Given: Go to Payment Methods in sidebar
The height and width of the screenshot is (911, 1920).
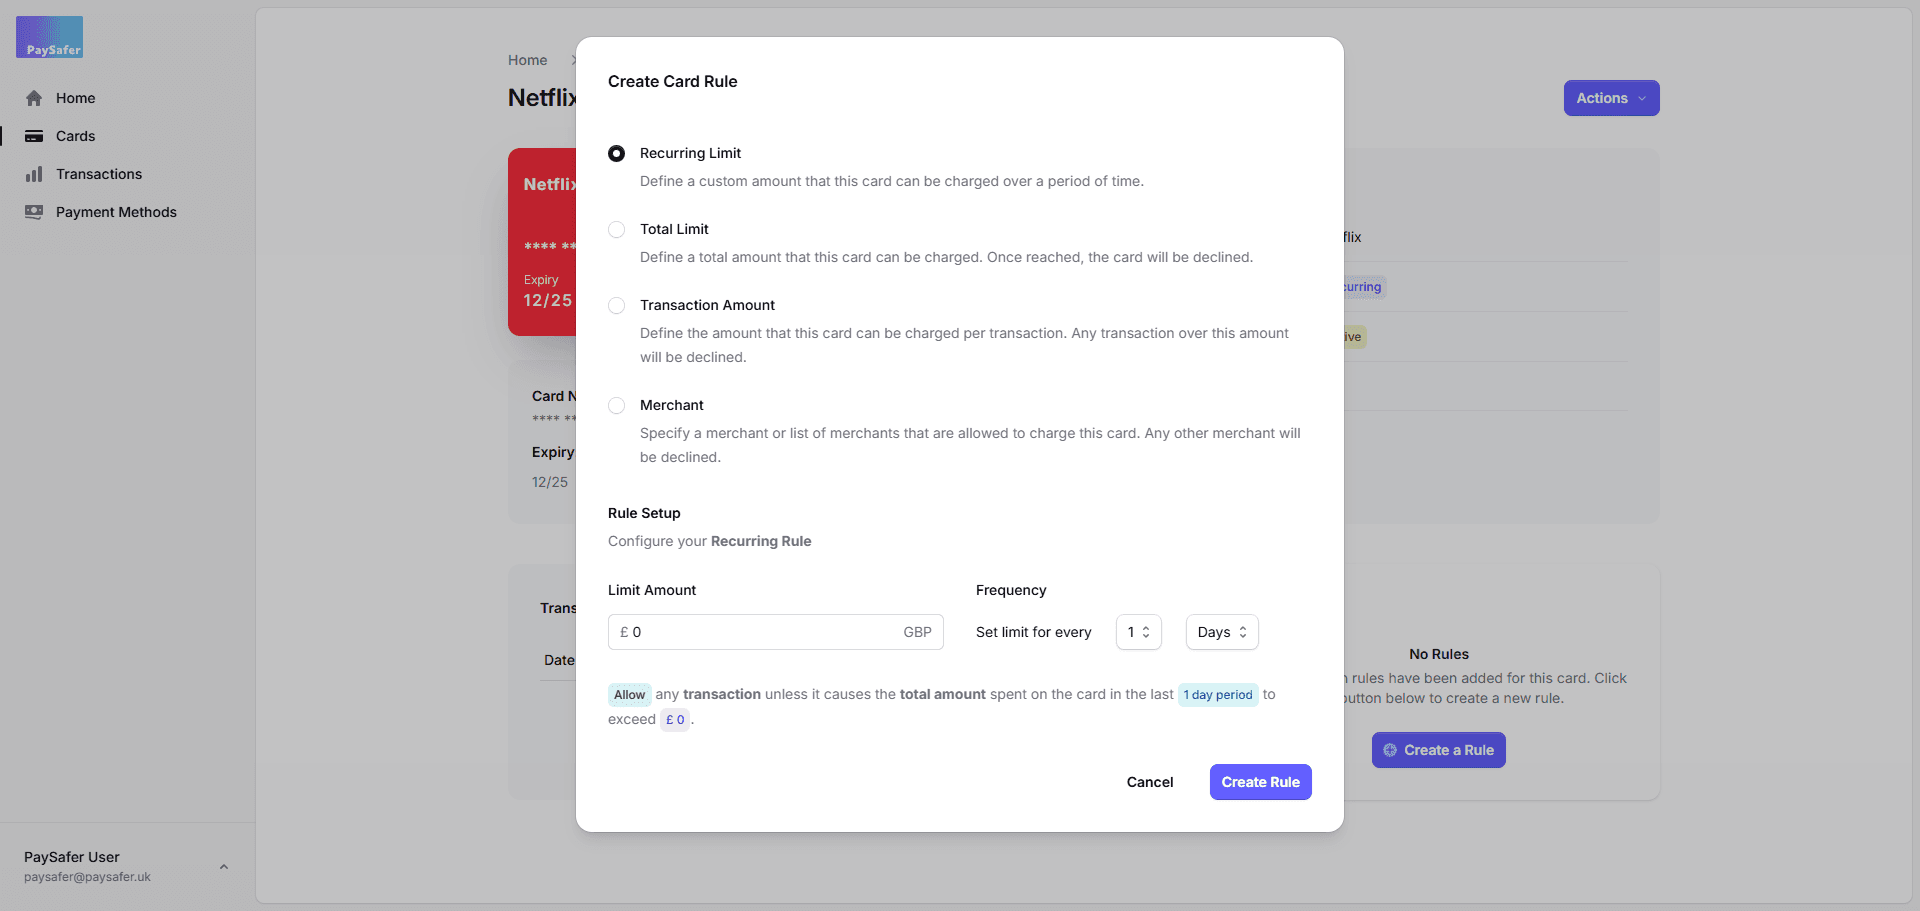Looking at the screenshot, I should (116, 212).
